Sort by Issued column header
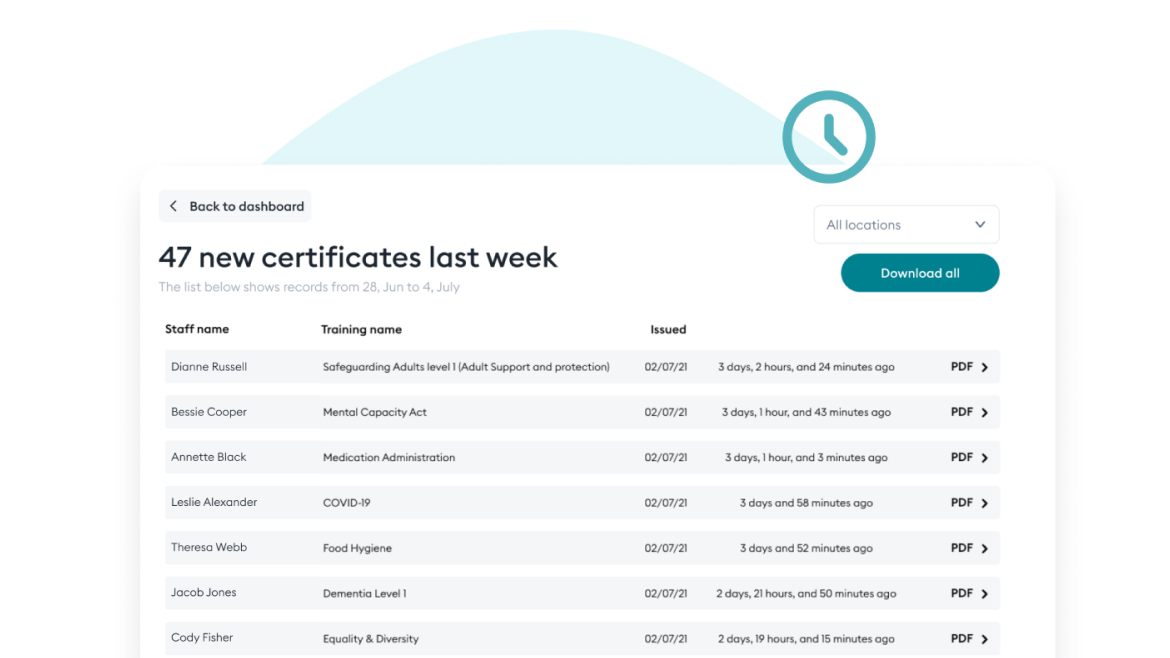This screenshot has height=658, width=1170. 668,329
